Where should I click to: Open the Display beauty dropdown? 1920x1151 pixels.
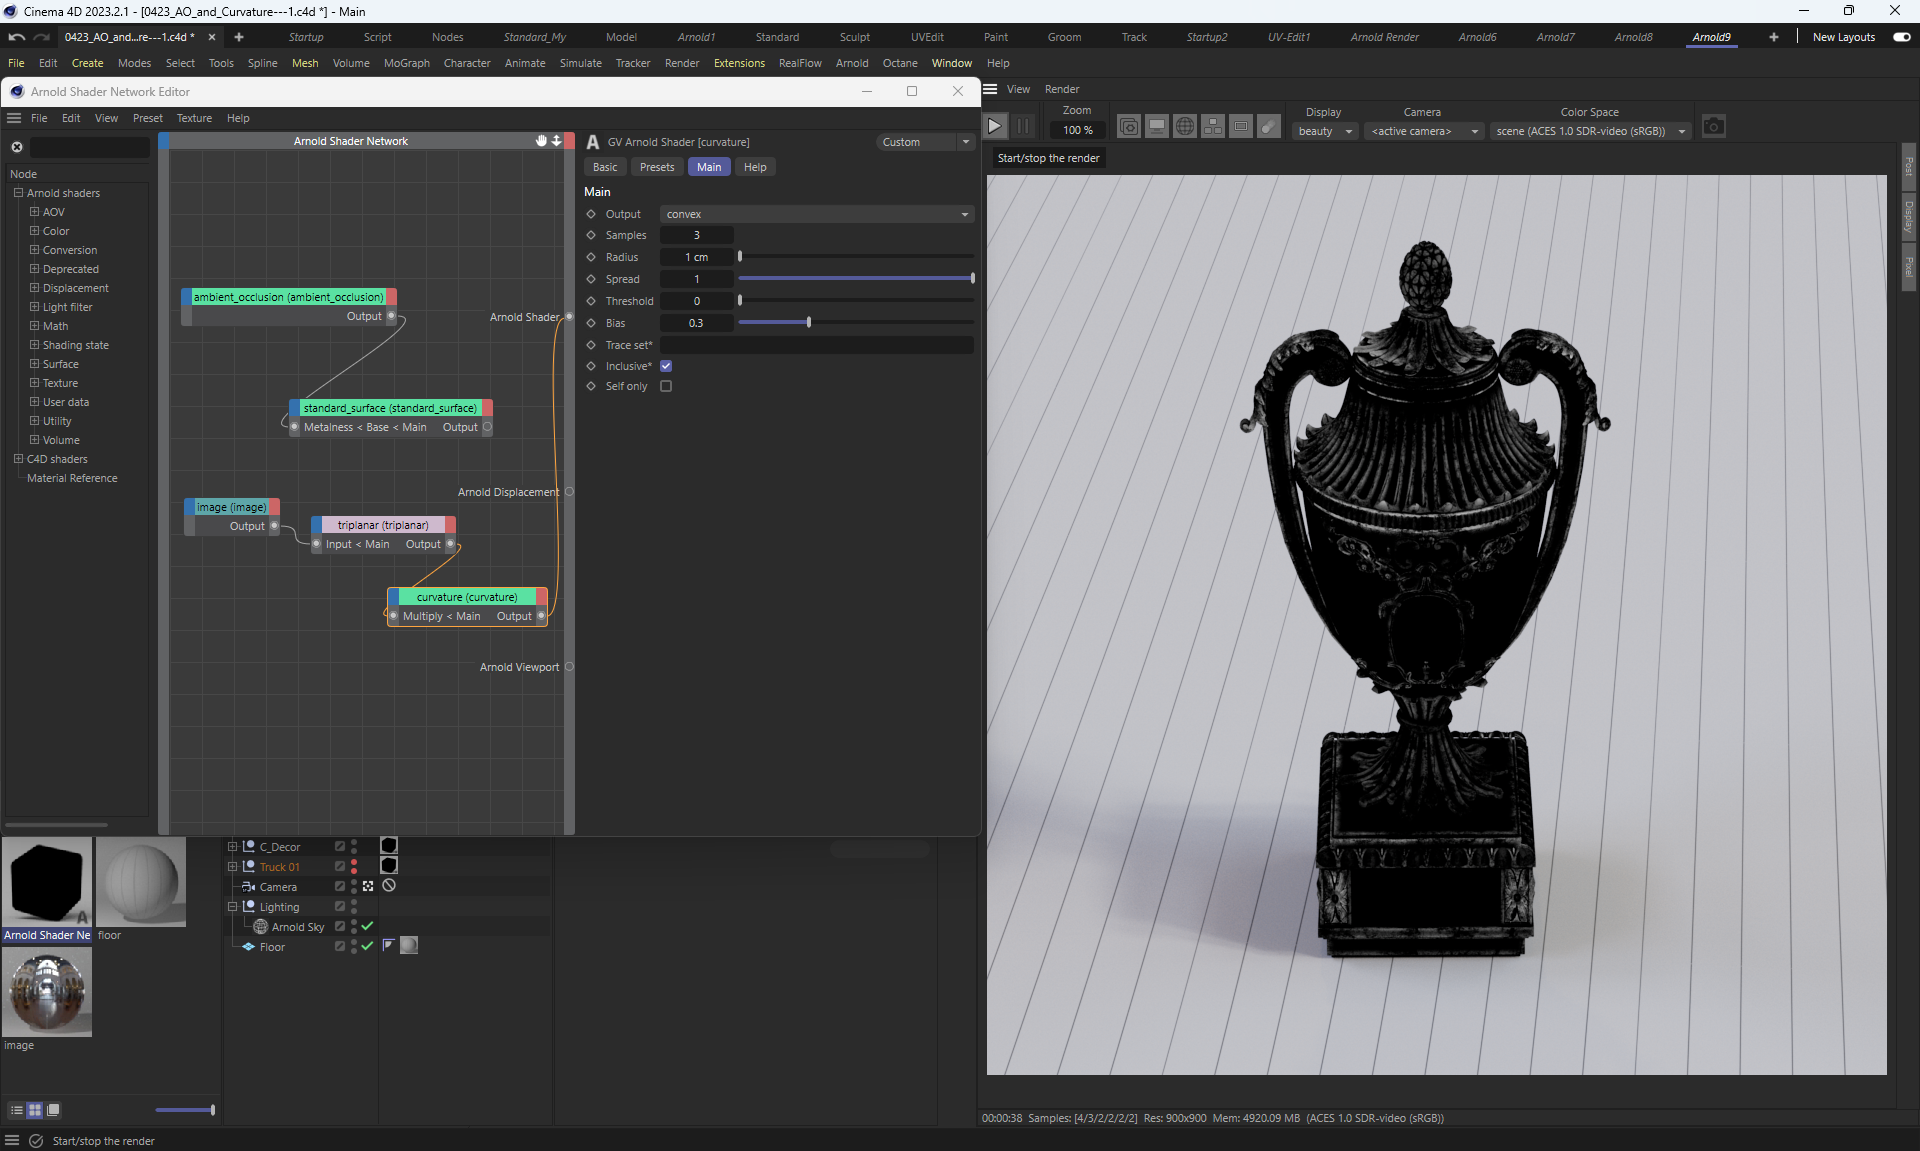(1323, 131)
